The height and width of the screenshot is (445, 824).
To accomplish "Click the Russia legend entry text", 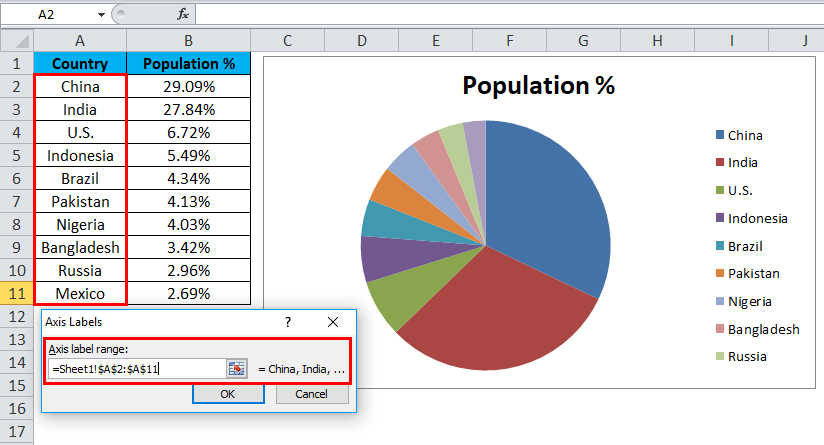I will [x=747, y=356].
